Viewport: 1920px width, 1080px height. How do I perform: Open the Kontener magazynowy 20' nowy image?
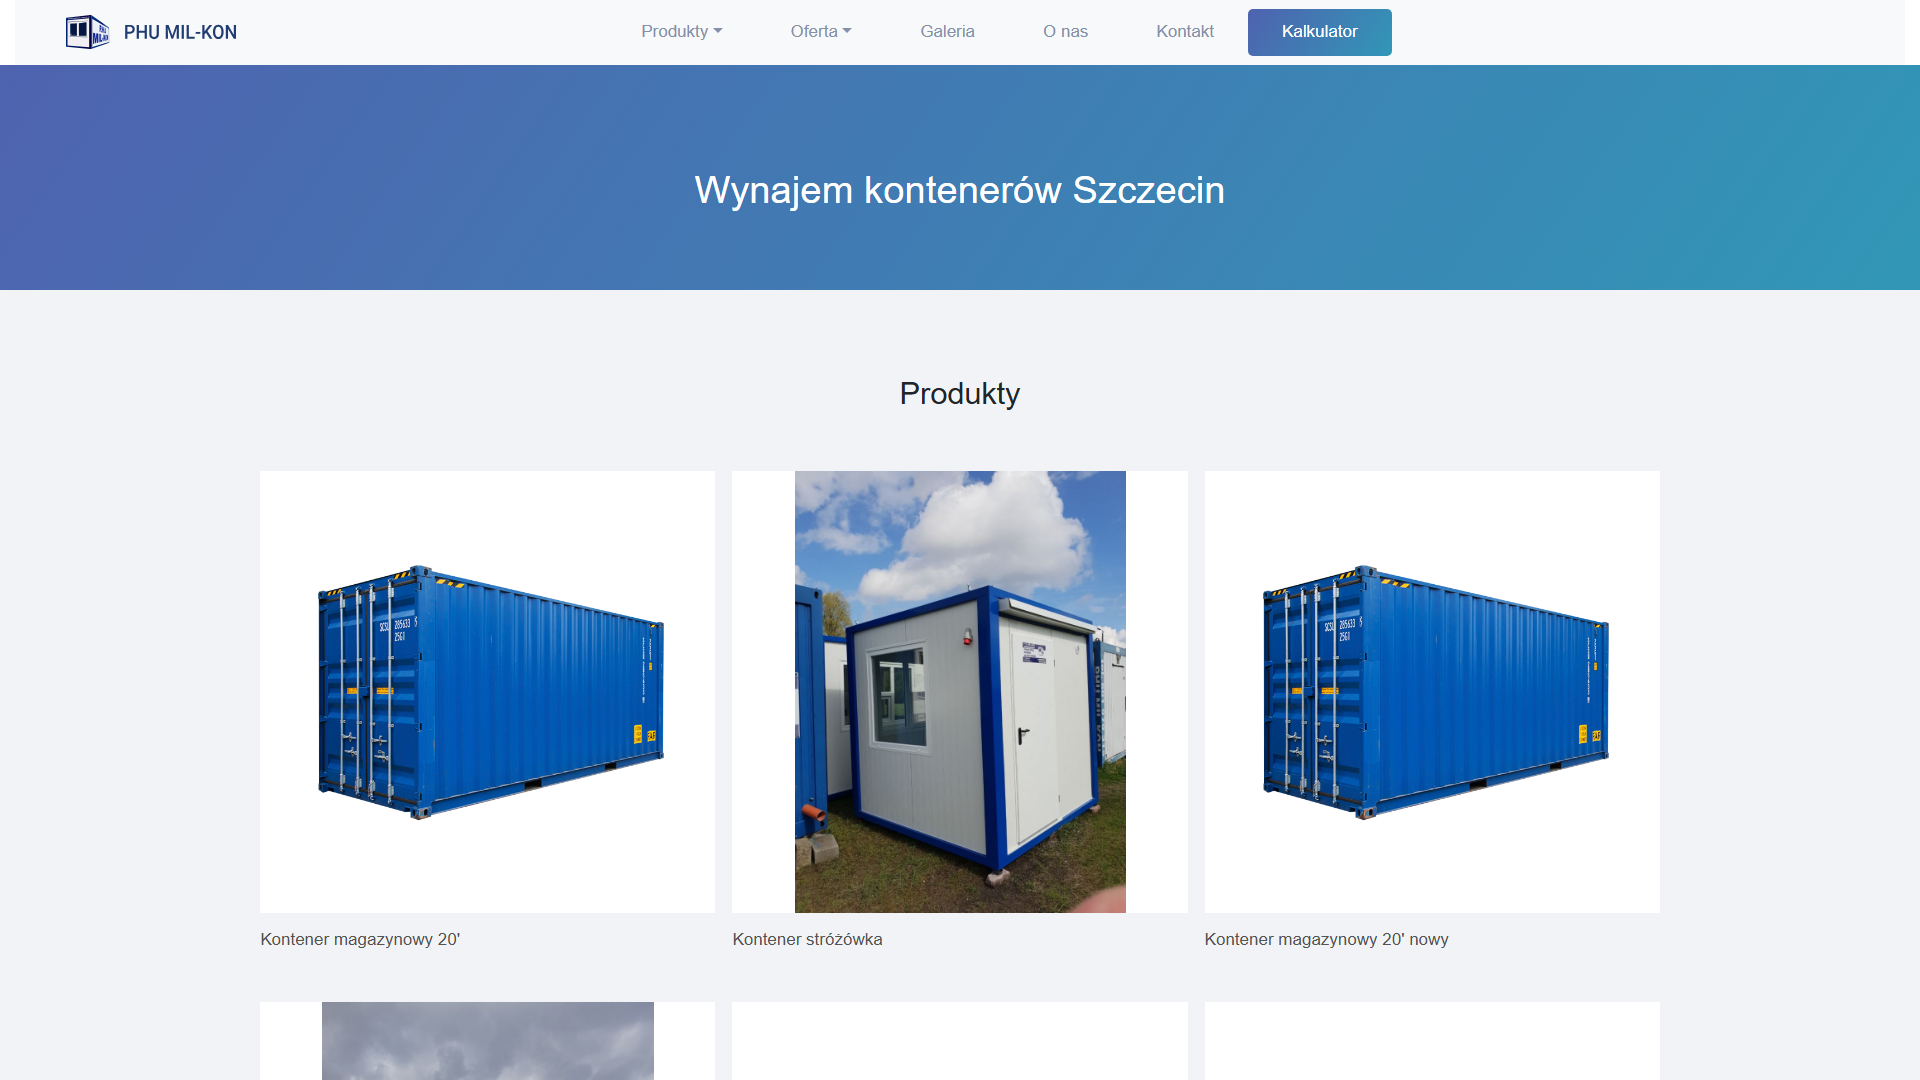(1432, 691)
